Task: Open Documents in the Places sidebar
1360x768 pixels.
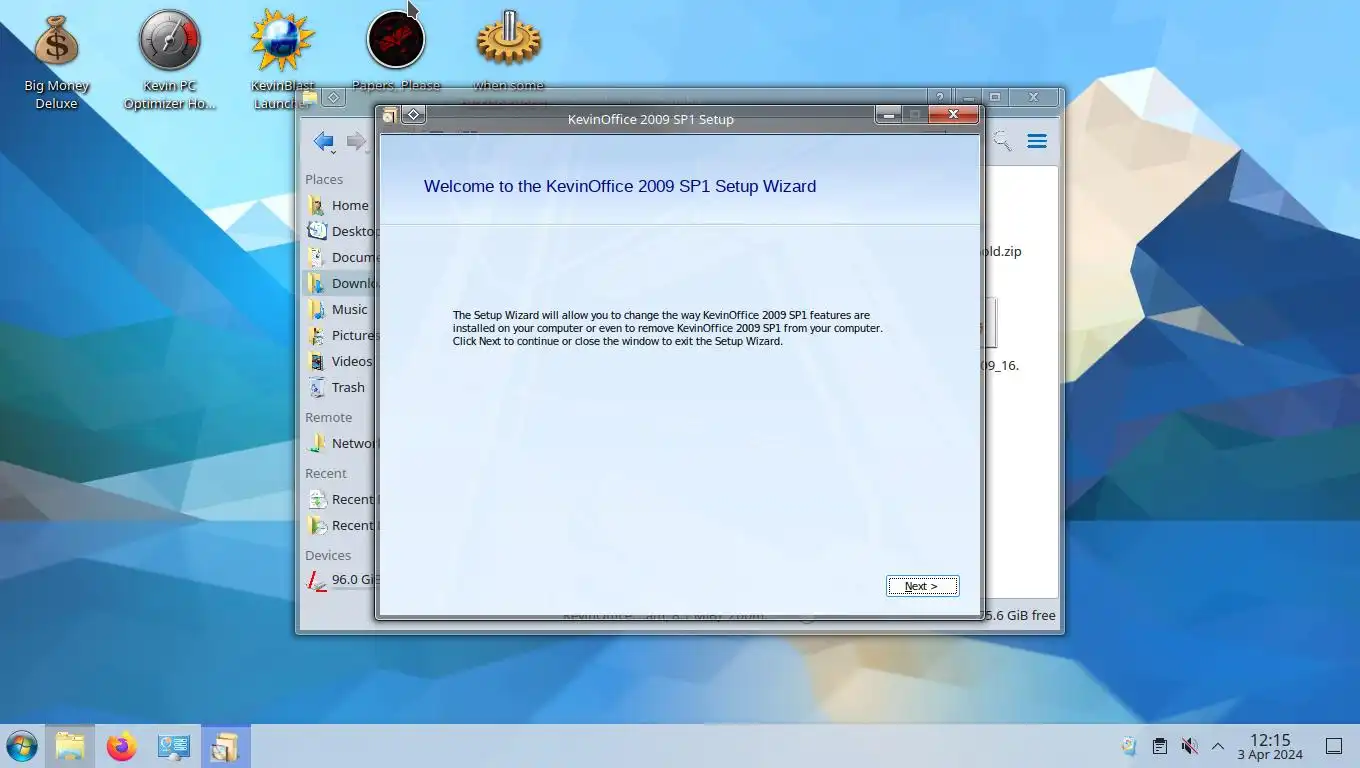Action: [x=340, y=257]
